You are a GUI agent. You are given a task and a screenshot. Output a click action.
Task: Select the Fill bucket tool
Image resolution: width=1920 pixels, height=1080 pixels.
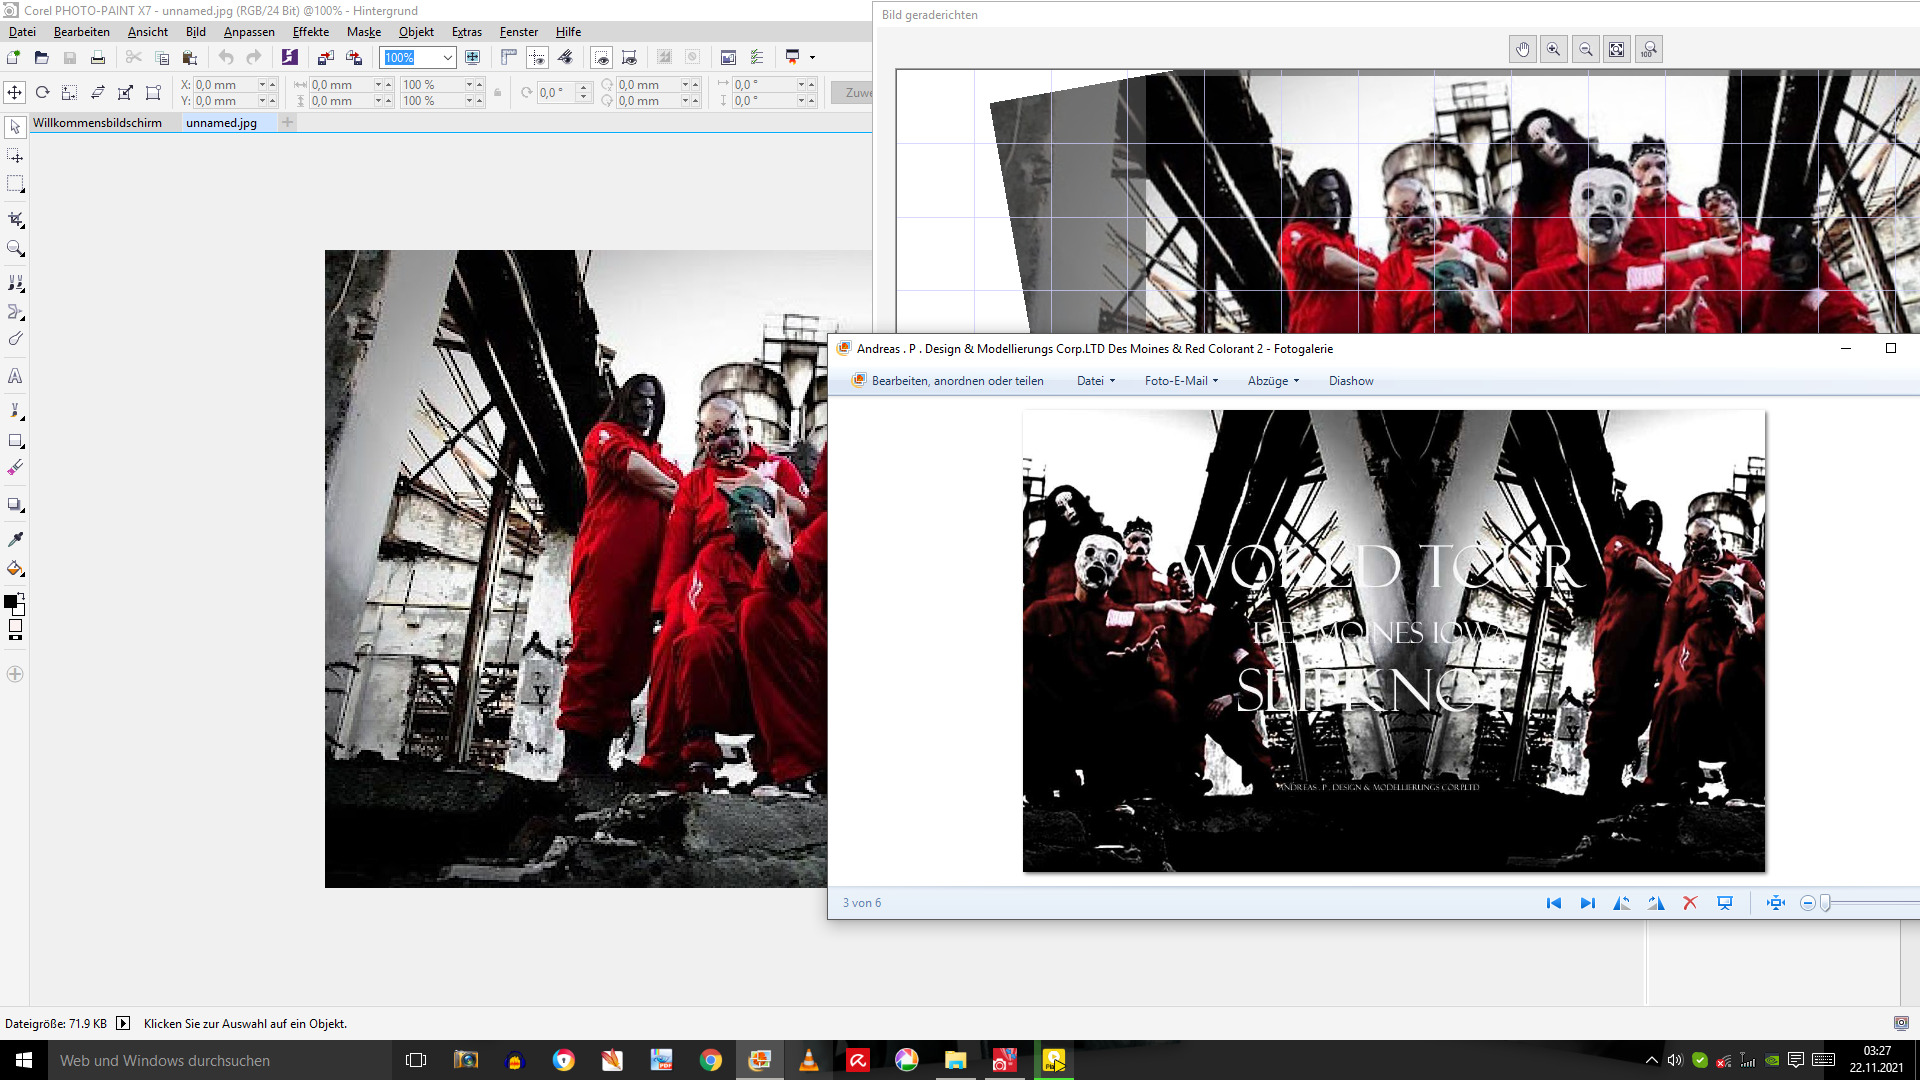tap(15, 568)
